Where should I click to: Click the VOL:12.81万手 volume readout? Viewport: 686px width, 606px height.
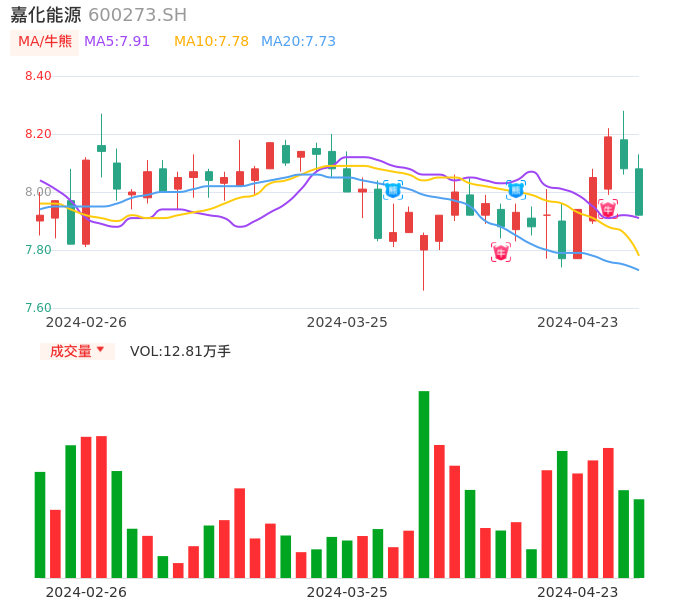[180, 351]
